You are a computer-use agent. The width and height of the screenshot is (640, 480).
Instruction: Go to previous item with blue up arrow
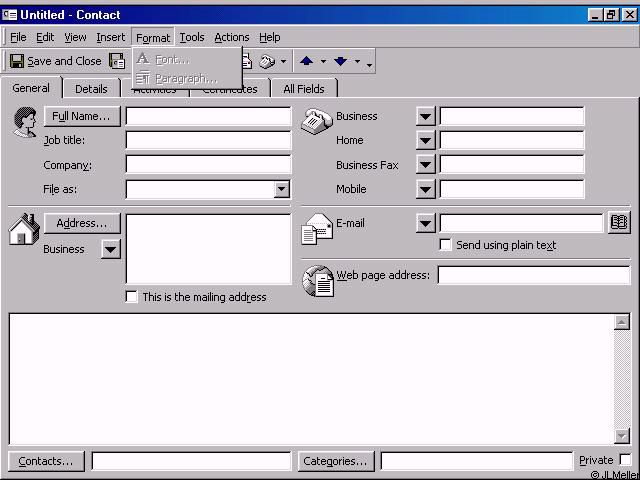point(307,61)
